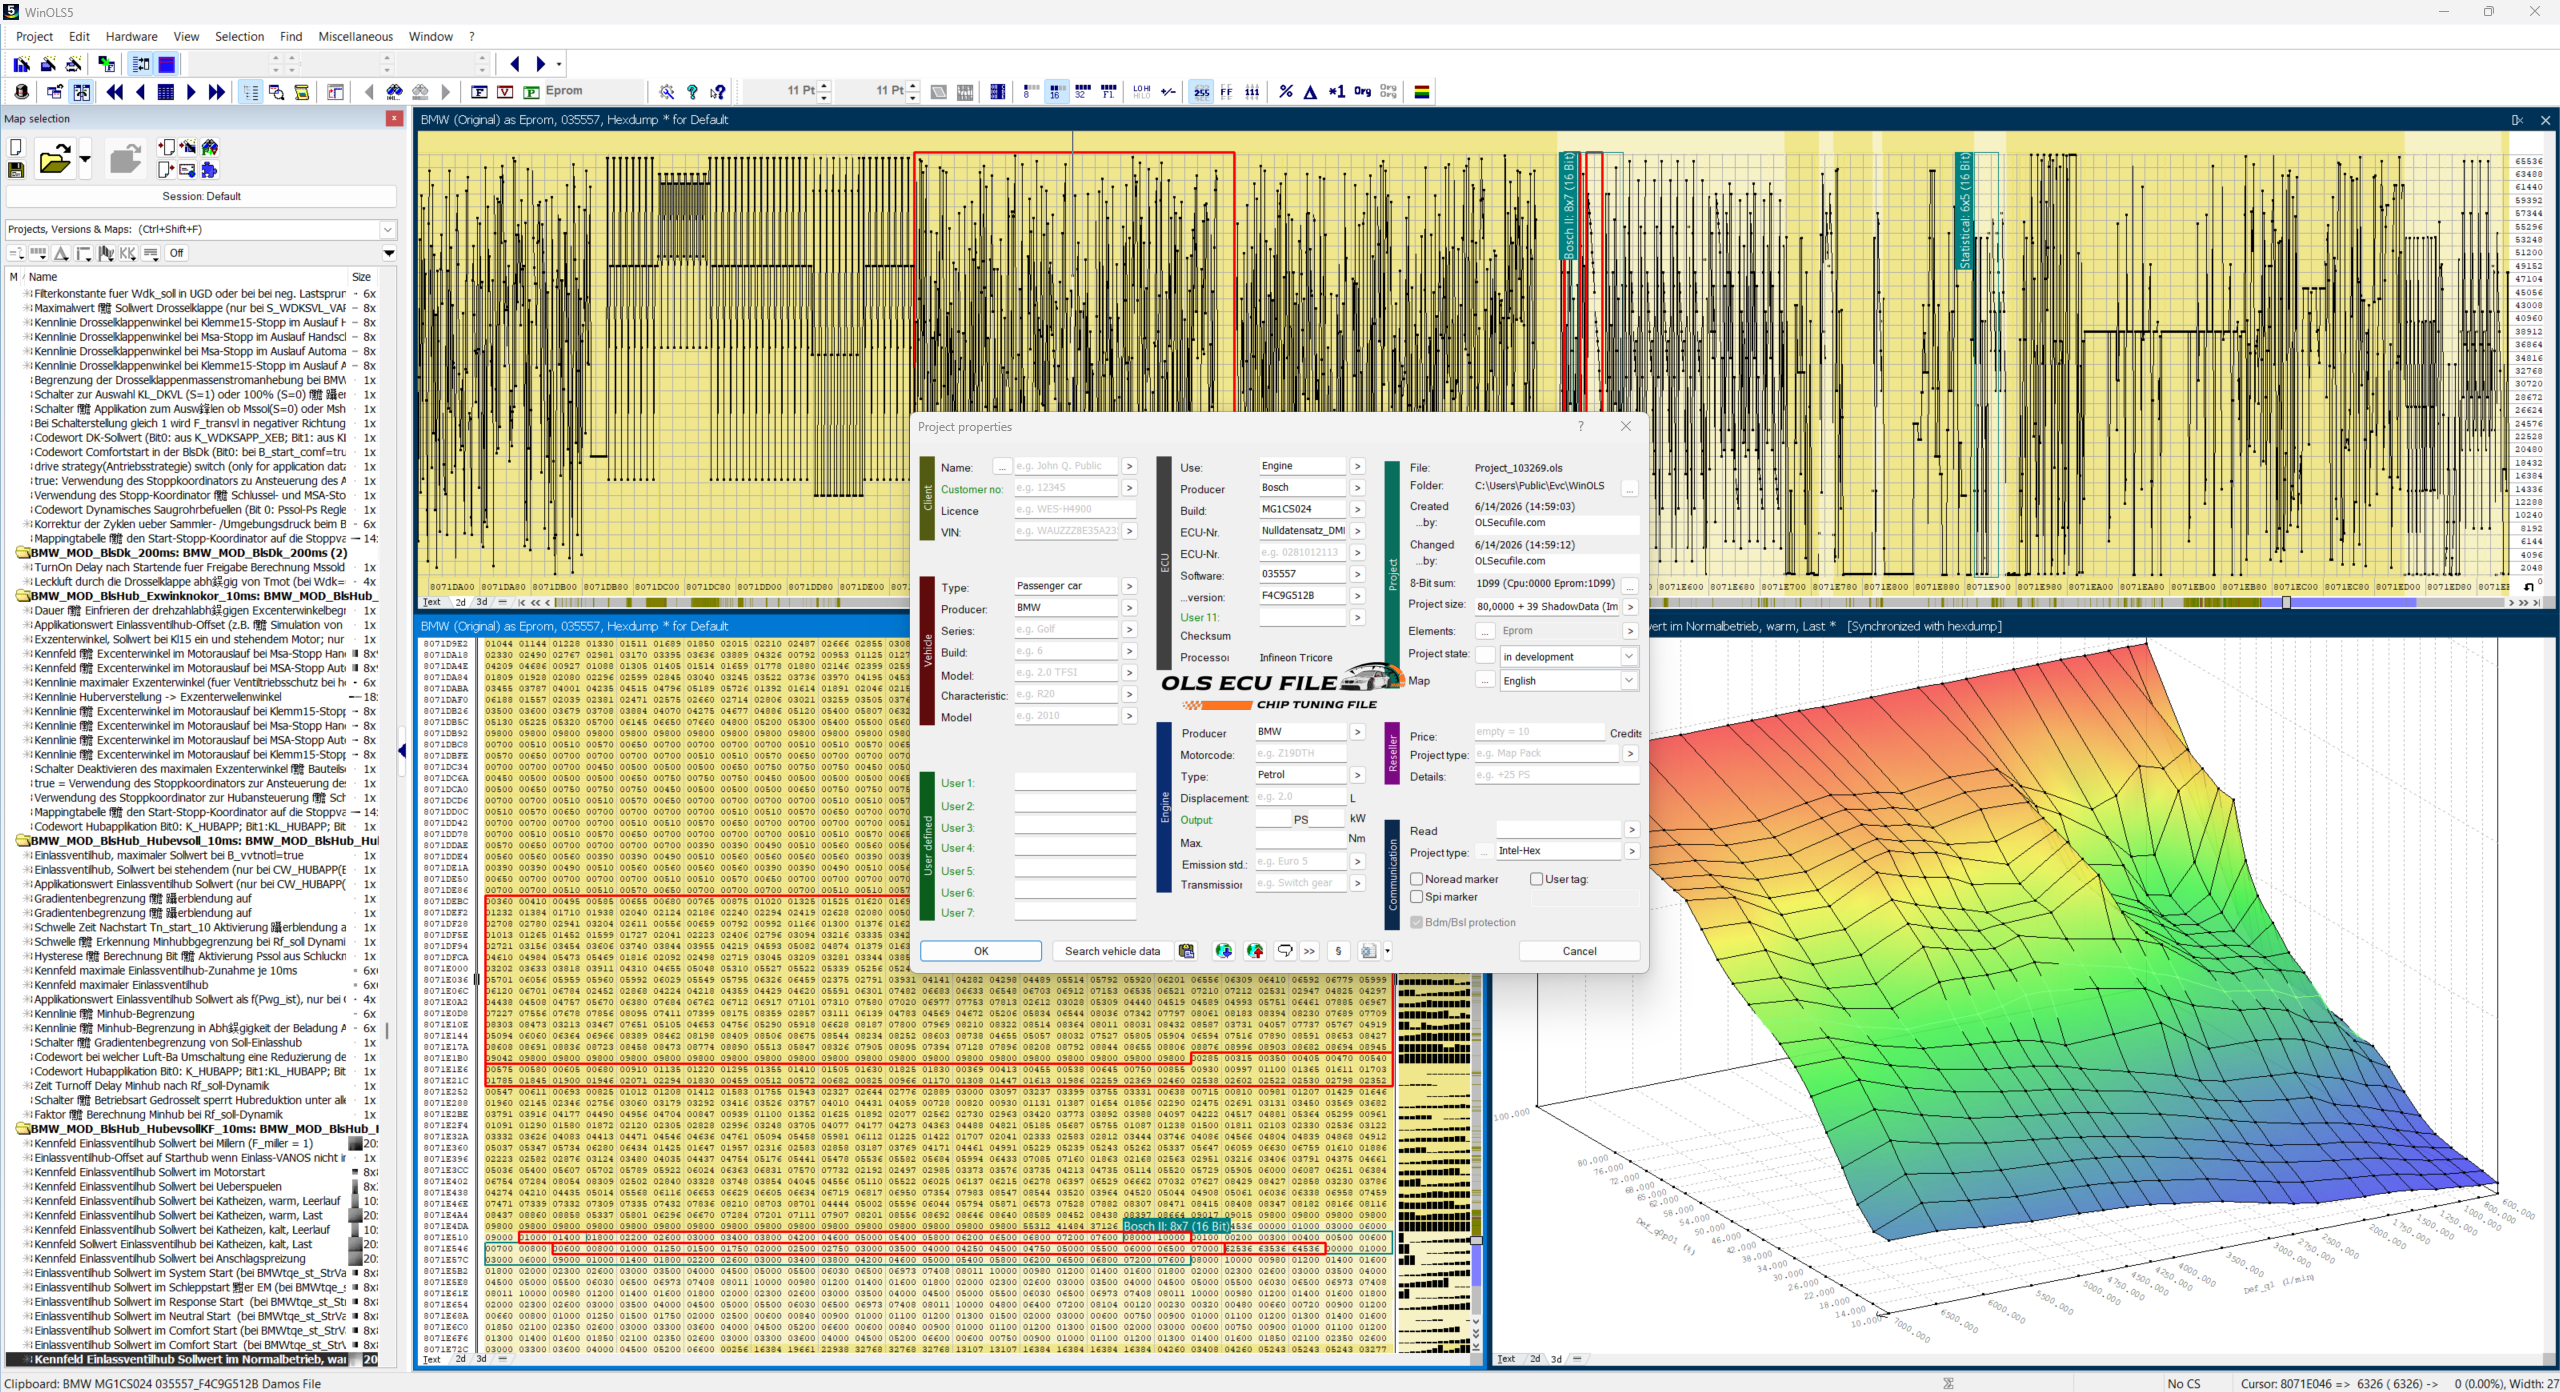Click the clipboard icon beside Search vehicle data
Image resolution: width=2560 pixels, height=1392 pixels.
coord(1186,951)
